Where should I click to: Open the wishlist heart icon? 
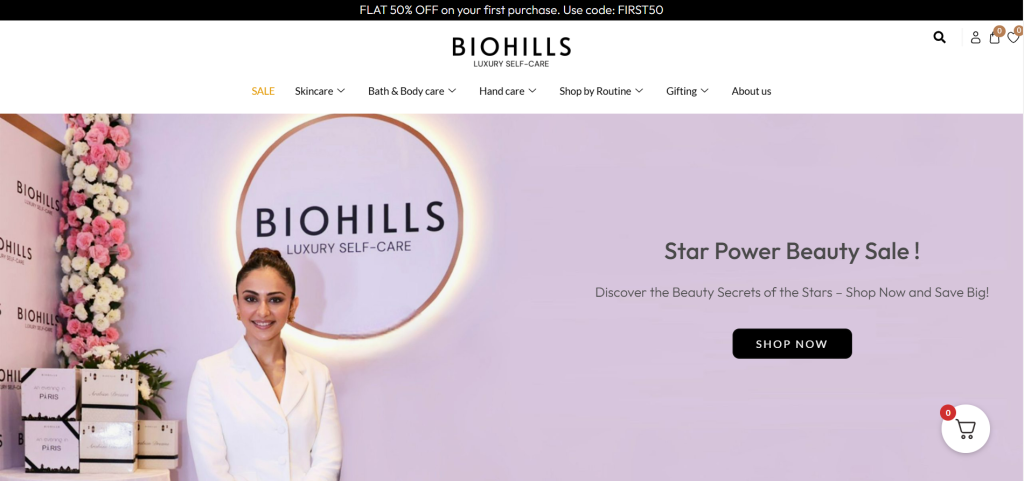click(1013, 38)
